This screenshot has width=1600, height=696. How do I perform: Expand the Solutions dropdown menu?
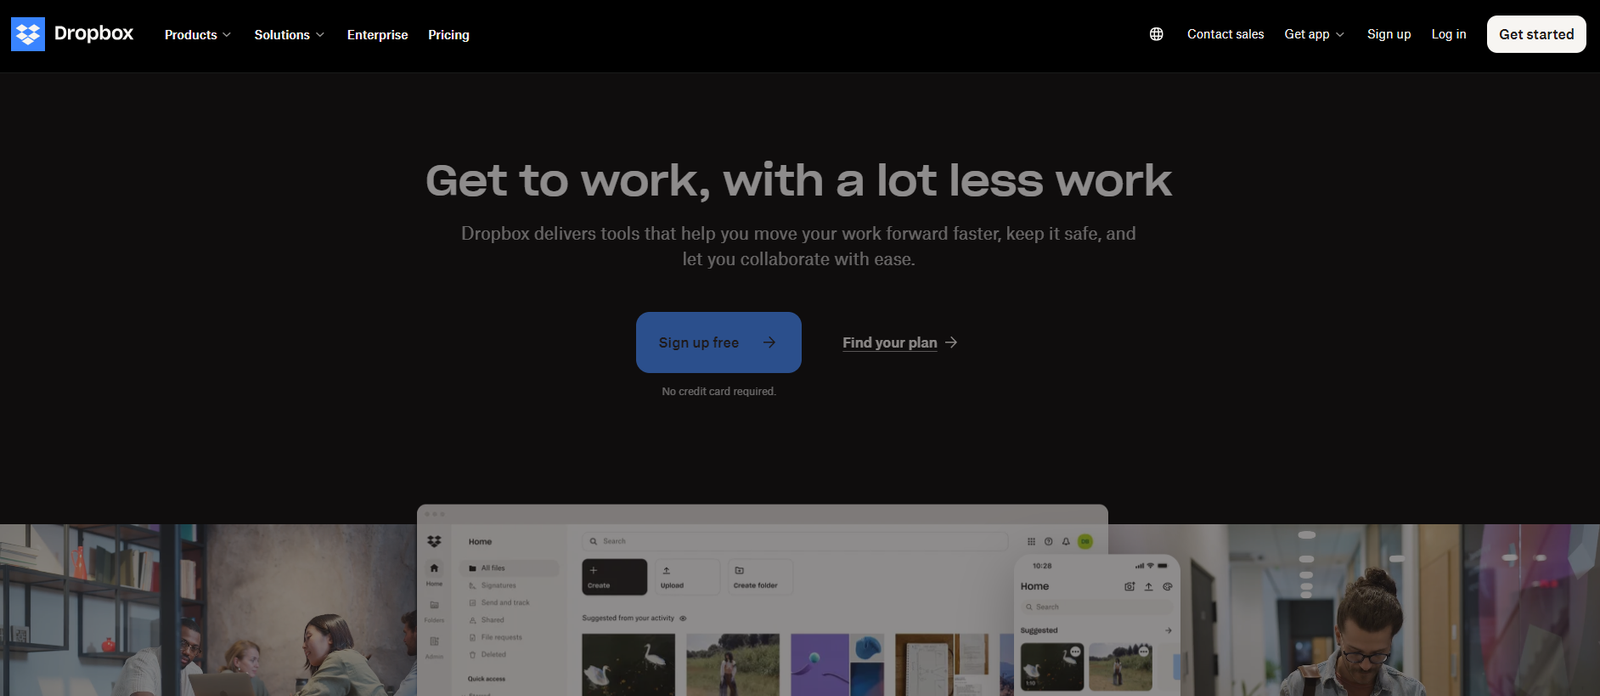click(289, 35)
